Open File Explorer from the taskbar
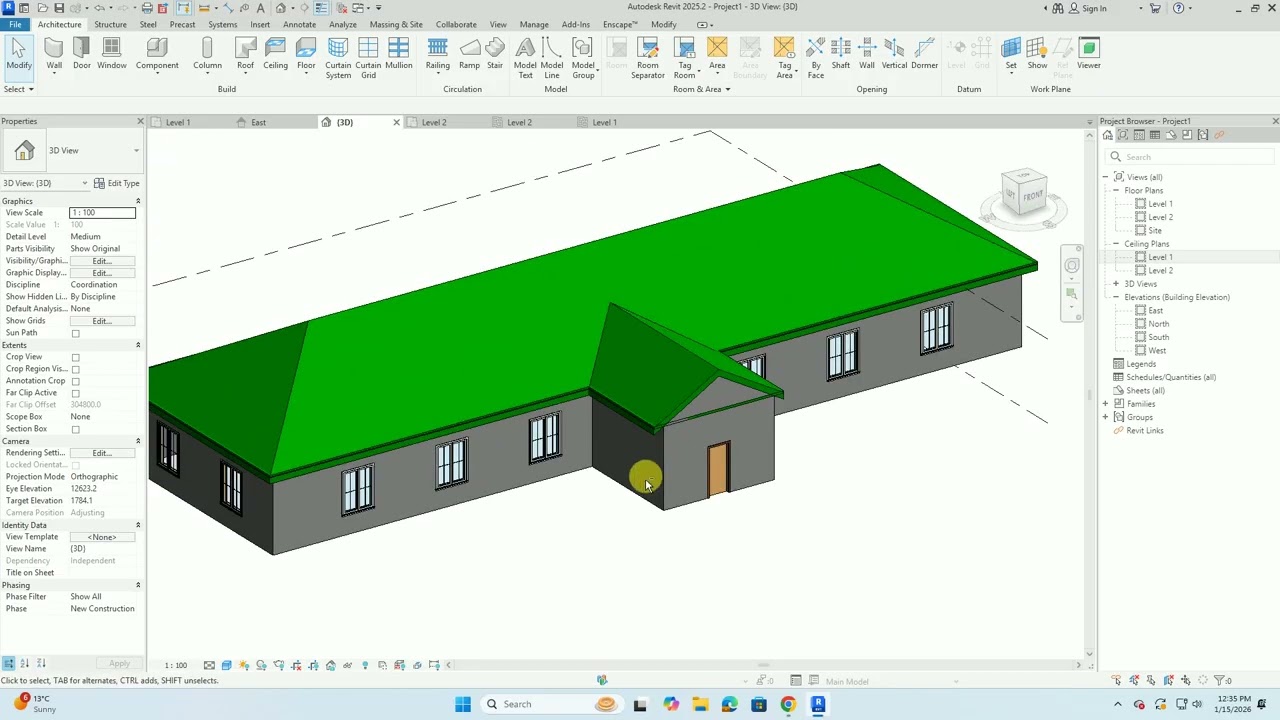 pyautogui.click(x=700, y=704)
